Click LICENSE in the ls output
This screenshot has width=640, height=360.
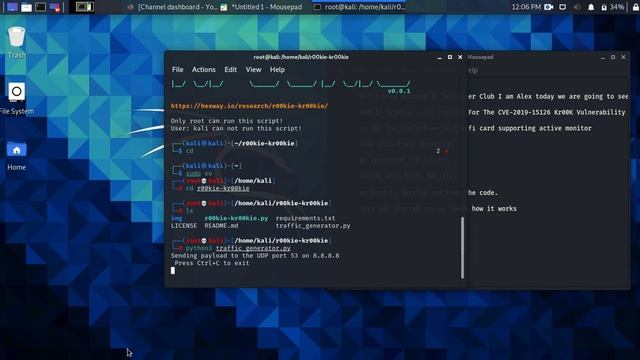[x=184, y=225]
